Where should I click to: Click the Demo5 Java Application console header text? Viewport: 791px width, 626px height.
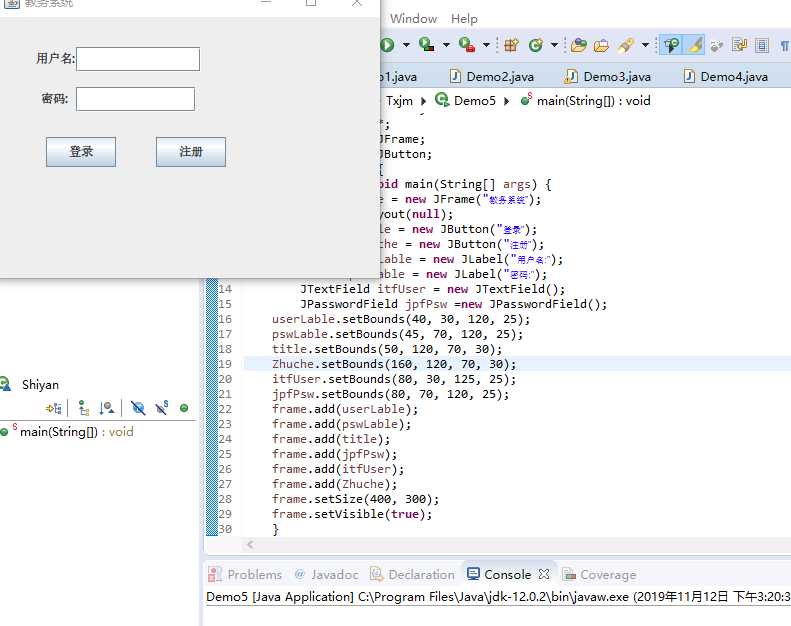(498, 597)
